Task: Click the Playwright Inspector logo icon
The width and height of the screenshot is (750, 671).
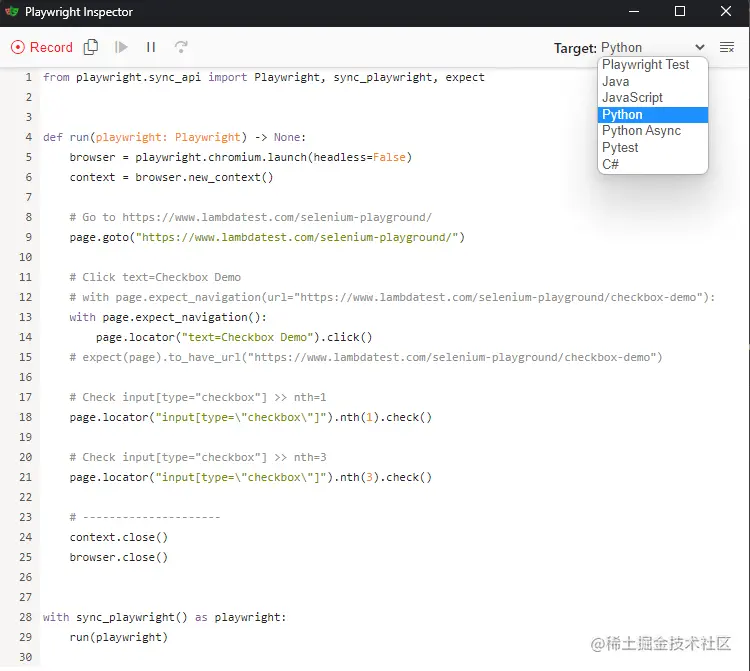Action: (x=11, y=11)
